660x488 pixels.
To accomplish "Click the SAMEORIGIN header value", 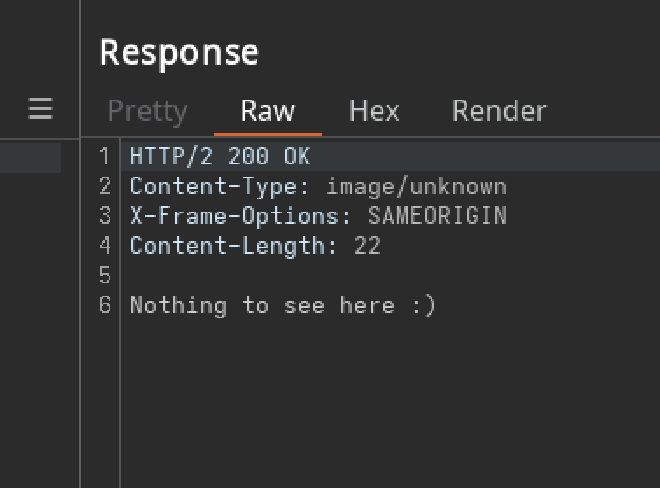I will [437, 216].
